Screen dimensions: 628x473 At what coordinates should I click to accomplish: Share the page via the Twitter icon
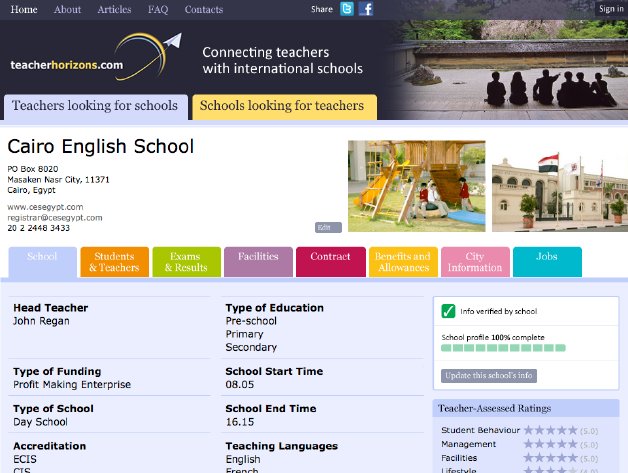[347, 9]
